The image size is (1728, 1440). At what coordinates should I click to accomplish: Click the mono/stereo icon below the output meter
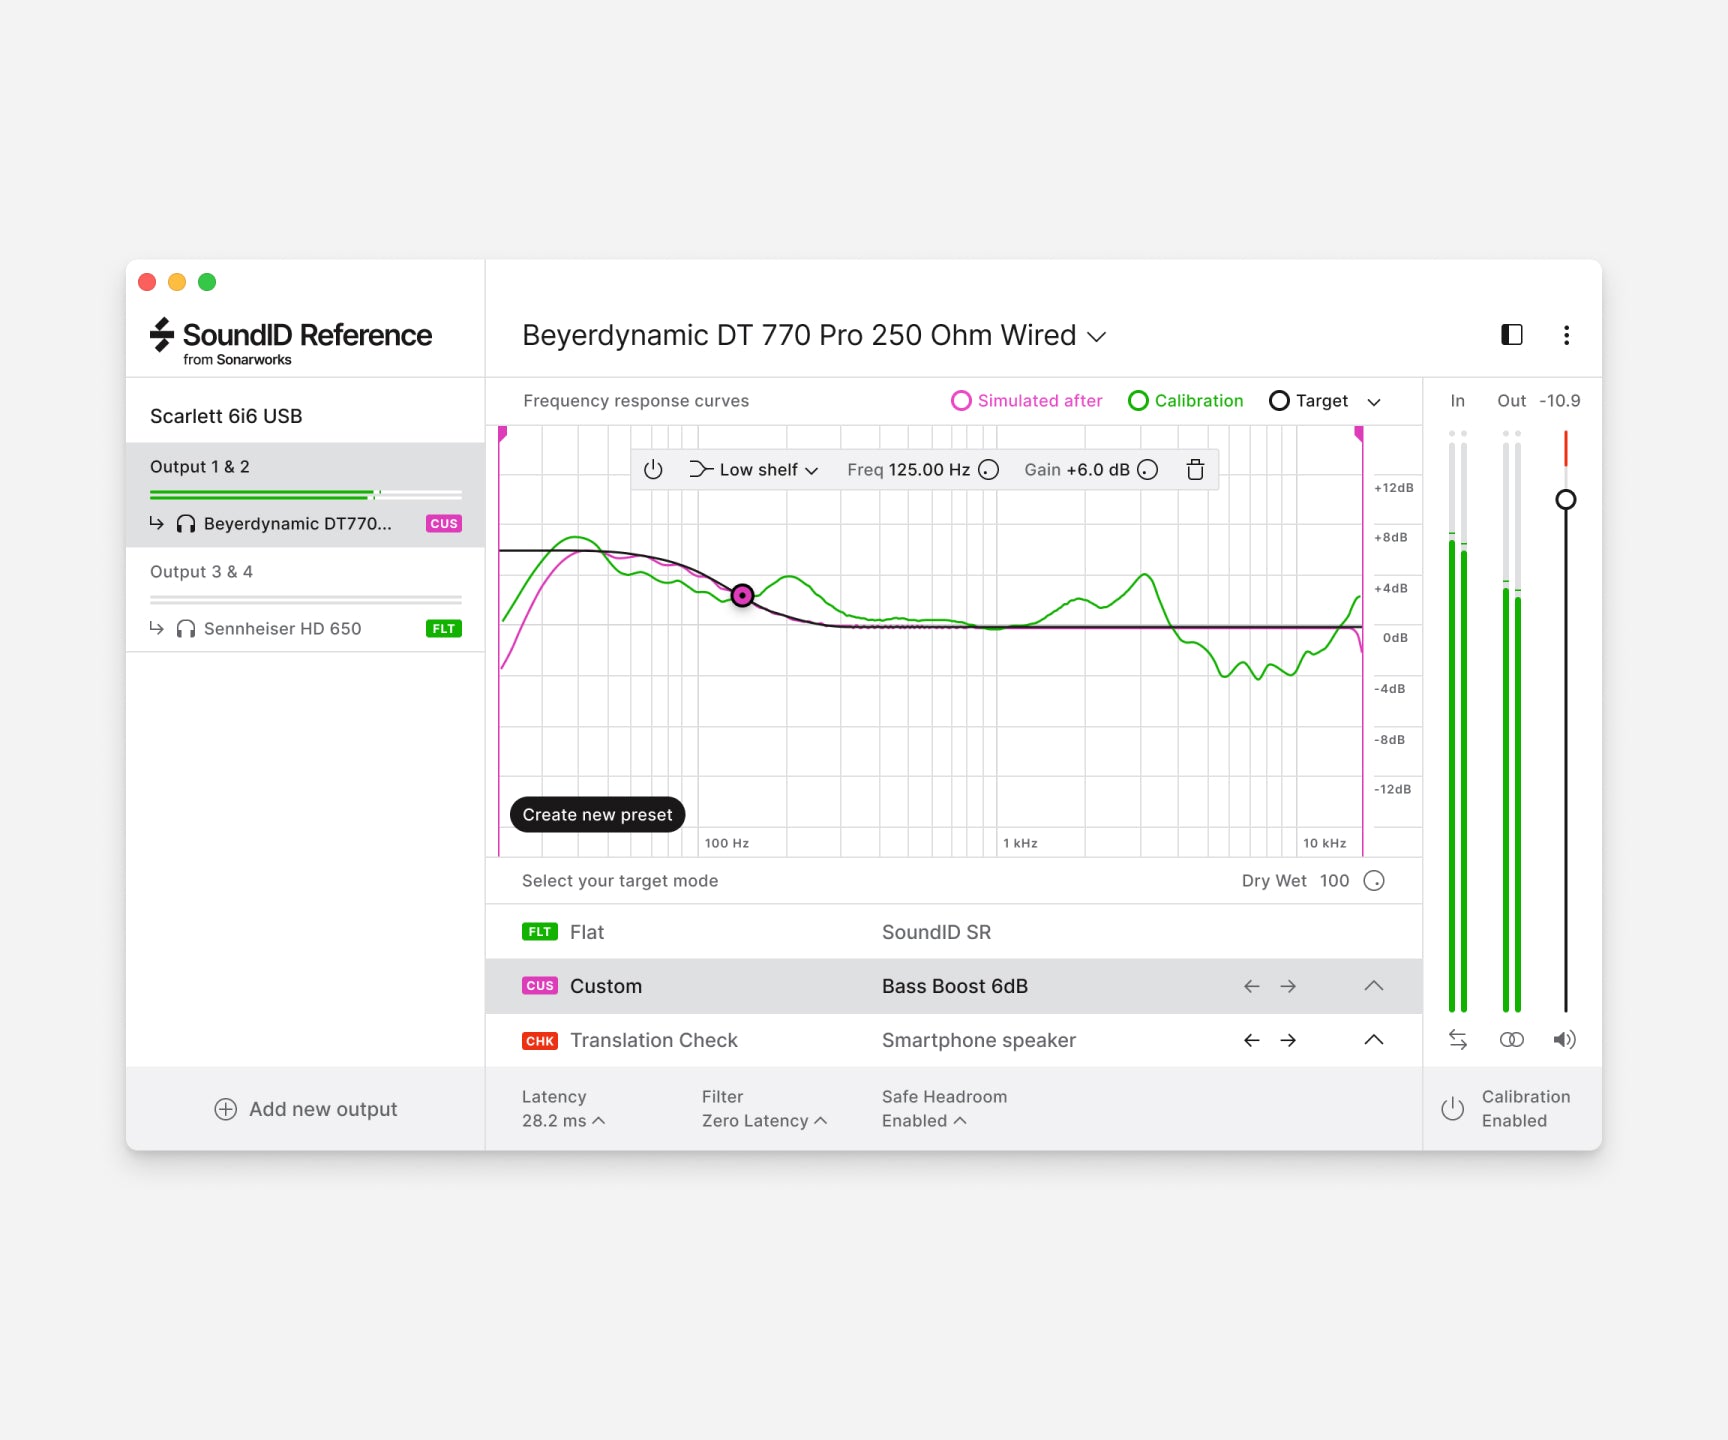(1511, 1039)
